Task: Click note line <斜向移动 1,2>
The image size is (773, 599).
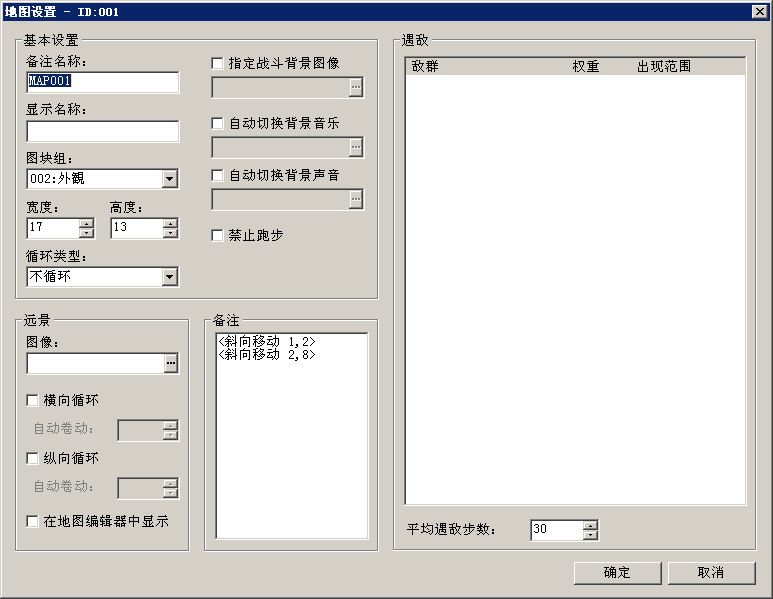Action: pos(267,341)
